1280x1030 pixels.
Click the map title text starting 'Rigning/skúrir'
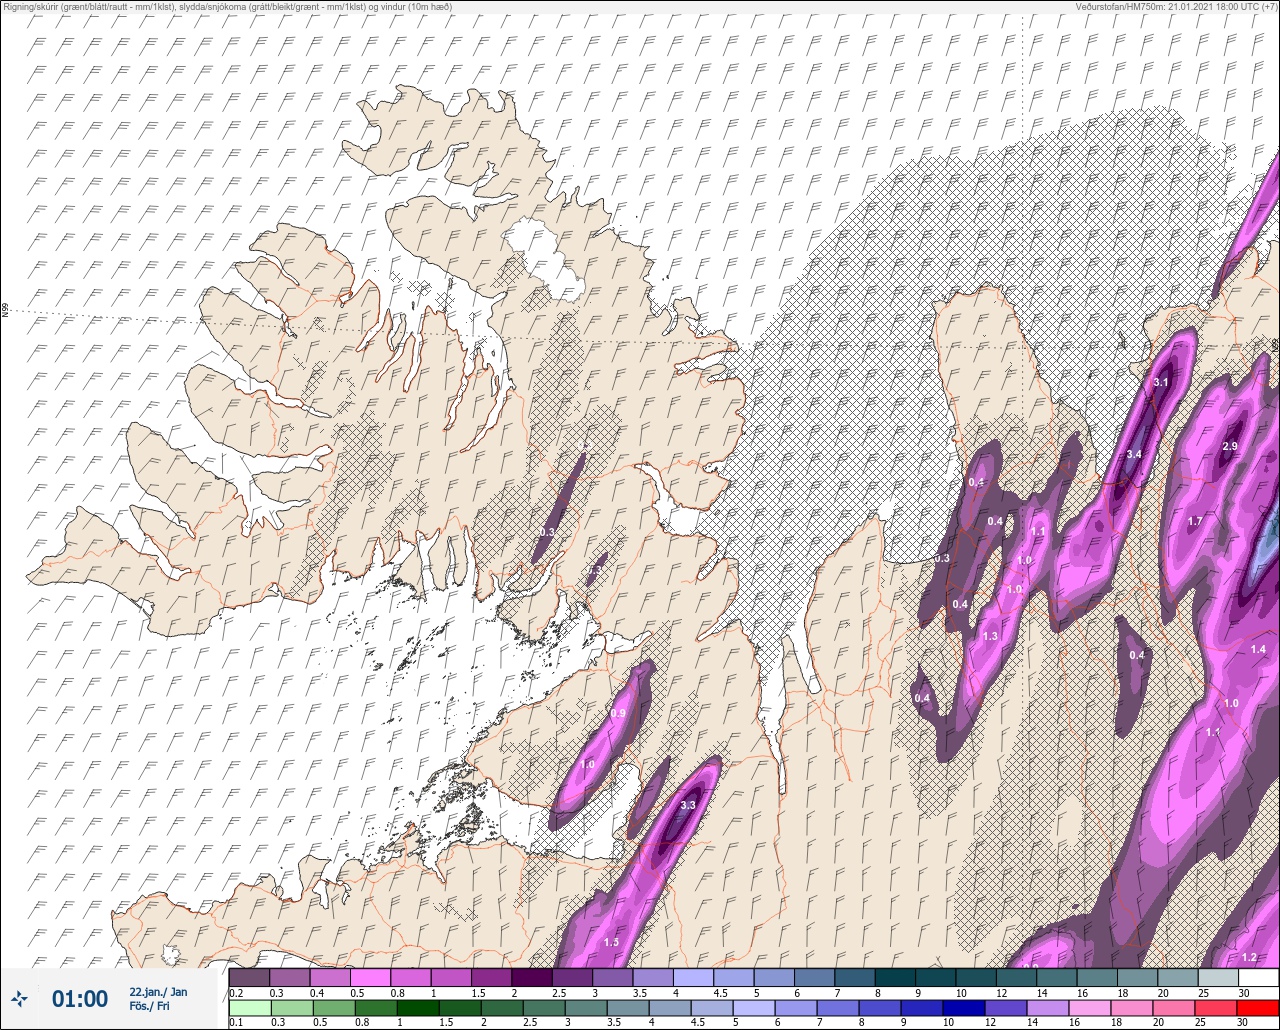227,7
